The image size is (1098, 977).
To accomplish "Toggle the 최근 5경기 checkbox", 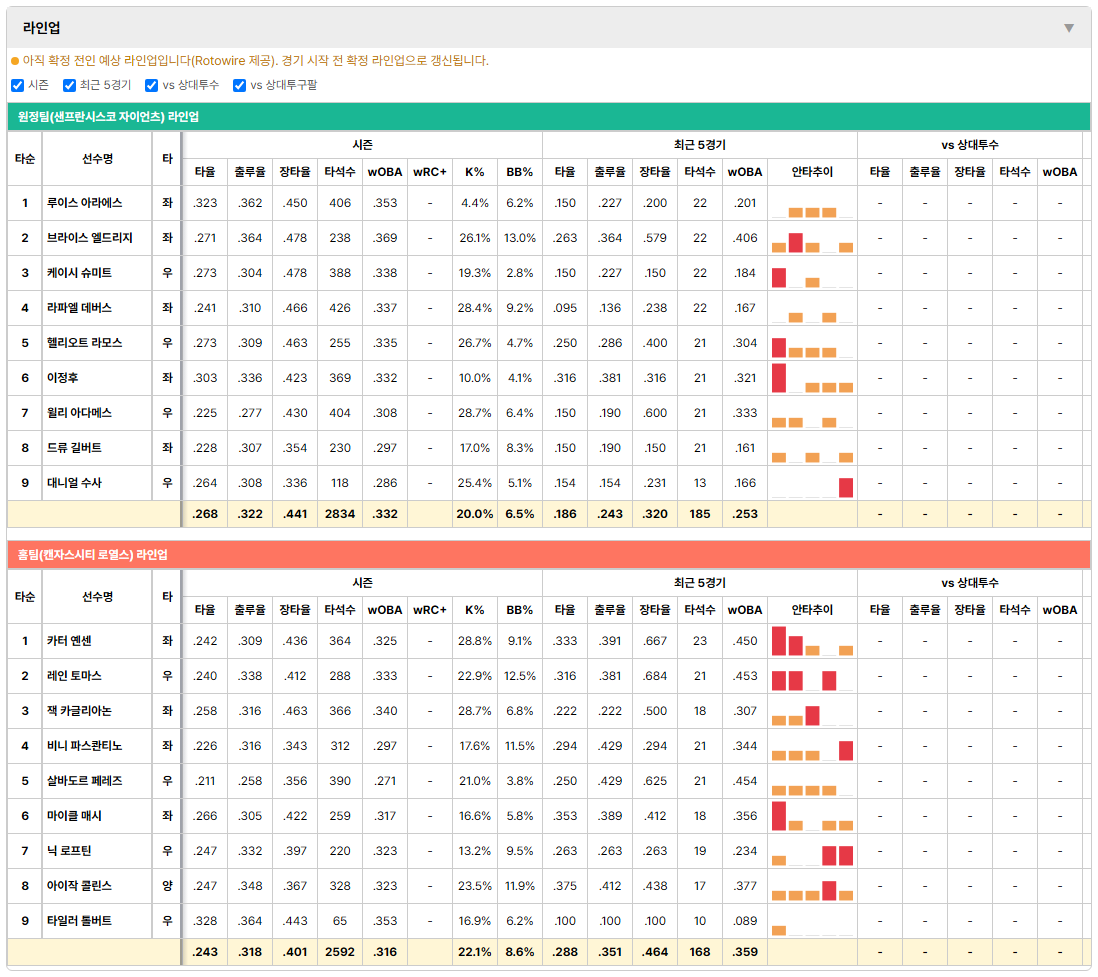I will coord(69,85).
